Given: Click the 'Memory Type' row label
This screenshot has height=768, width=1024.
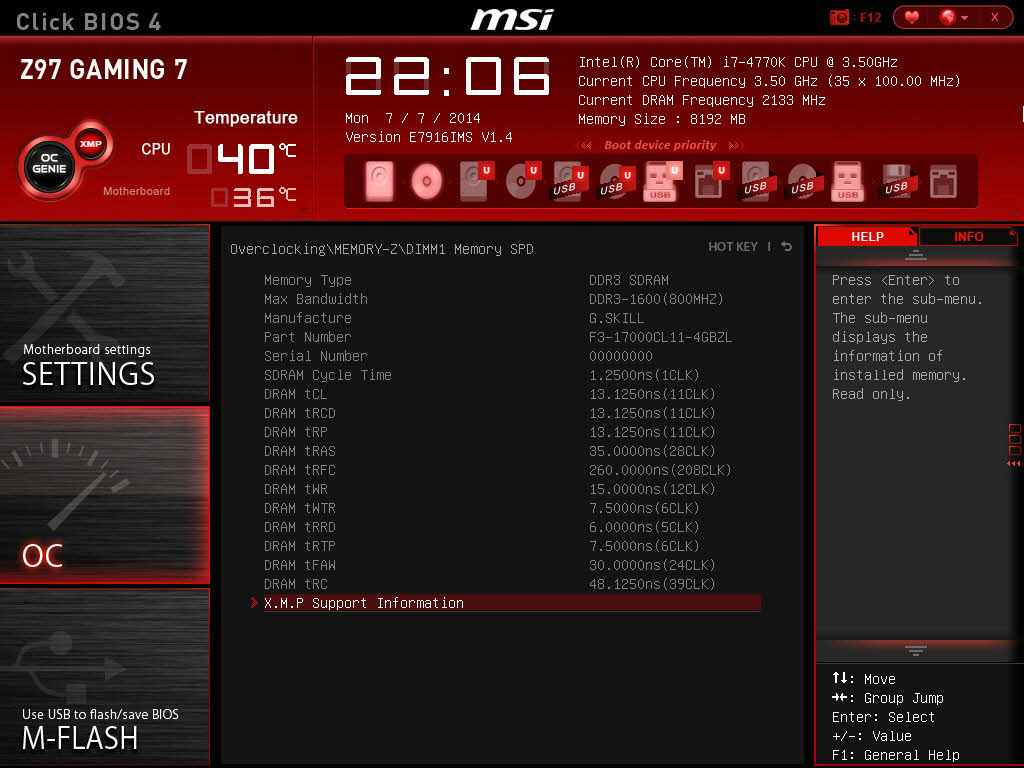Looking at the screenshot, I should pyautogui.click(x=308, y=280).
